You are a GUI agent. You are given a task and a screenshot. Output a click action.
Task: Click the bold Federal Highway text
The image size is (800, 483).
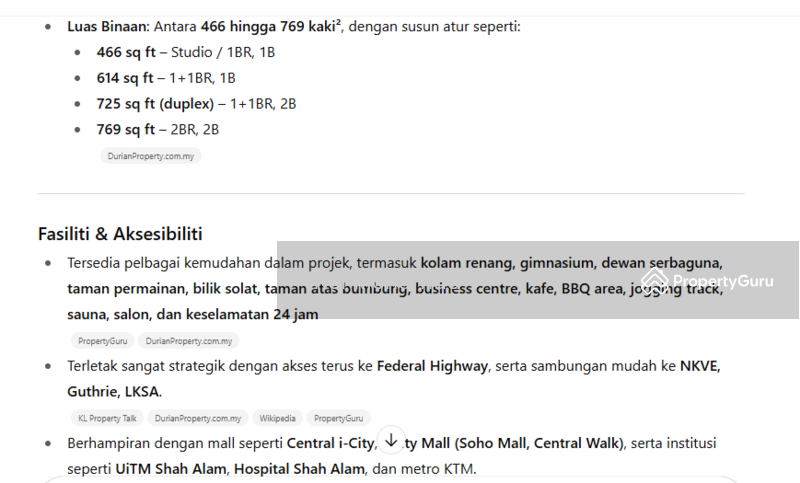432,366
